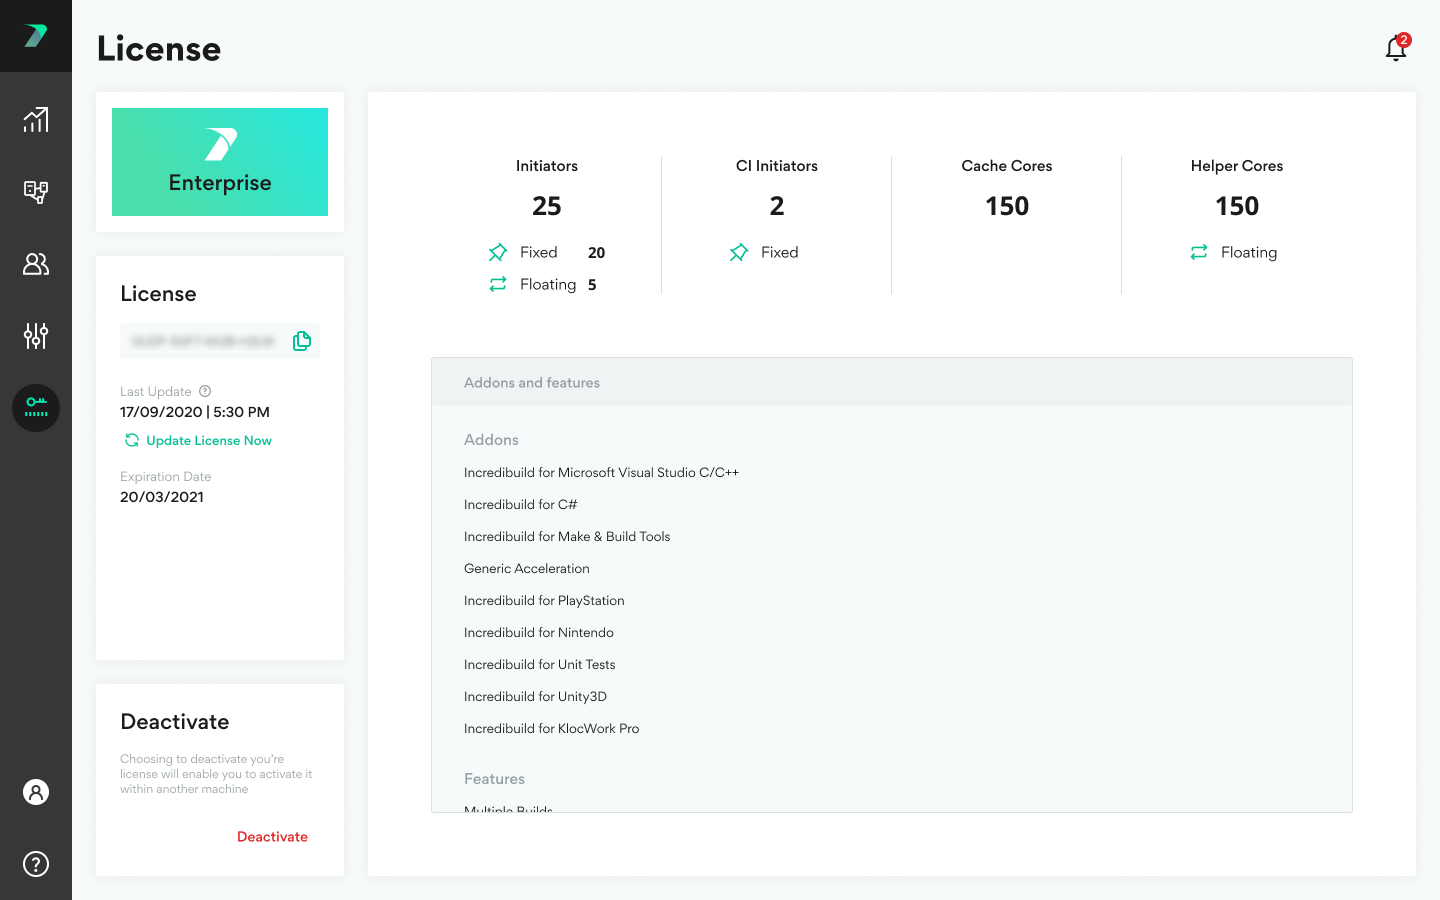This screenshot has width=1440, height=900.
Task: Select Incredibuild for Microsoft Visual Studio C/C++
Action: [x=601, y=473]
